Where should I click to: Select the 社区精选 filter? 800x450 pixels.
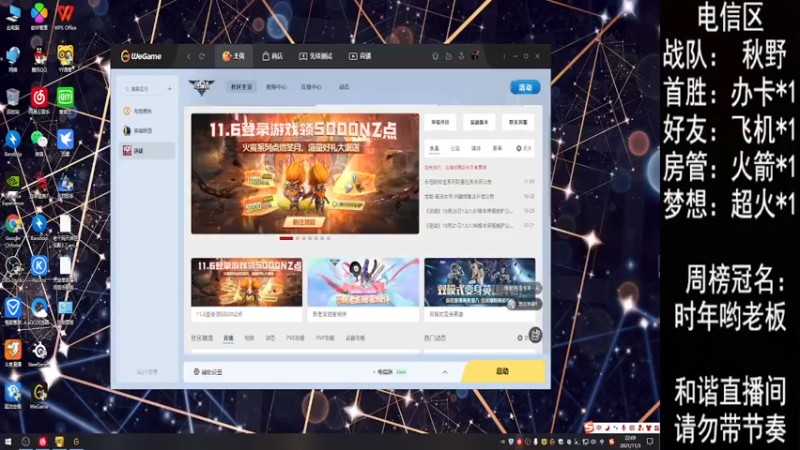[202, 338]
